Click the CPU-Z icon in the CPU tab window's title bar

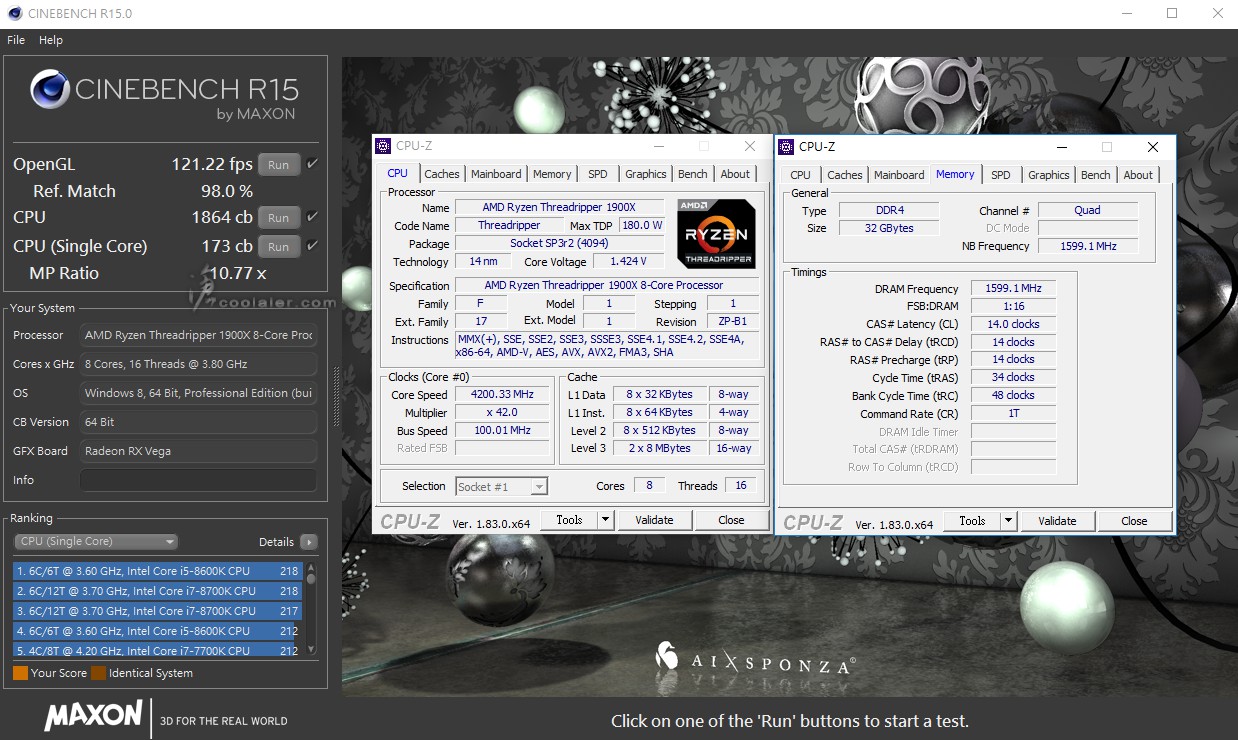383,146
